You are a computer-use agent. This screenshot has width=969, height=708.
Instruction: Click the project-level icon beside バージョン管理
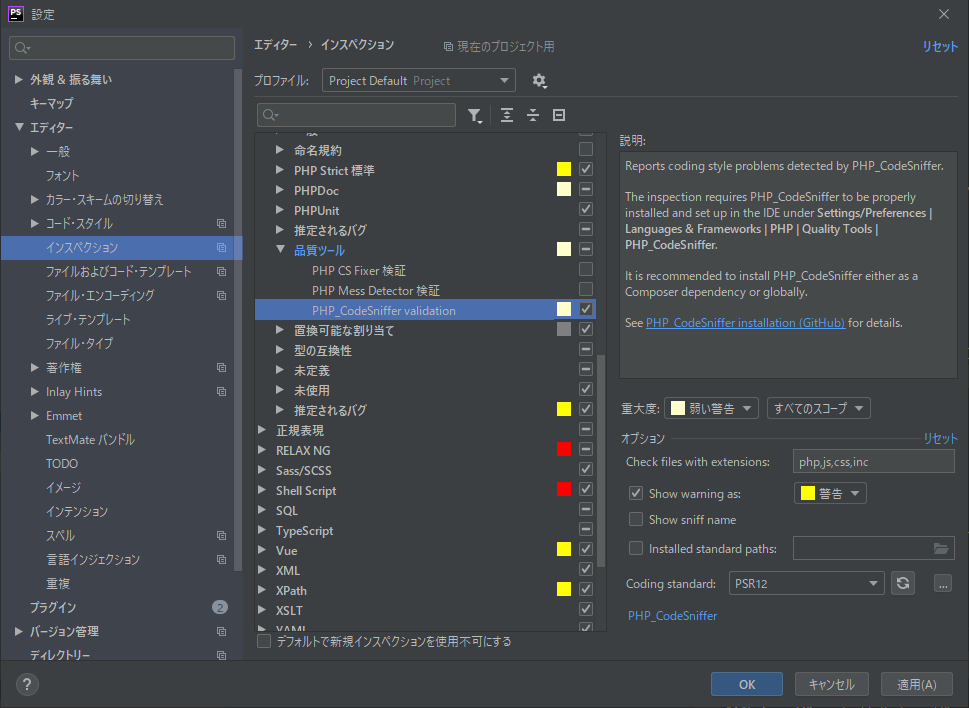pos(221,631)
